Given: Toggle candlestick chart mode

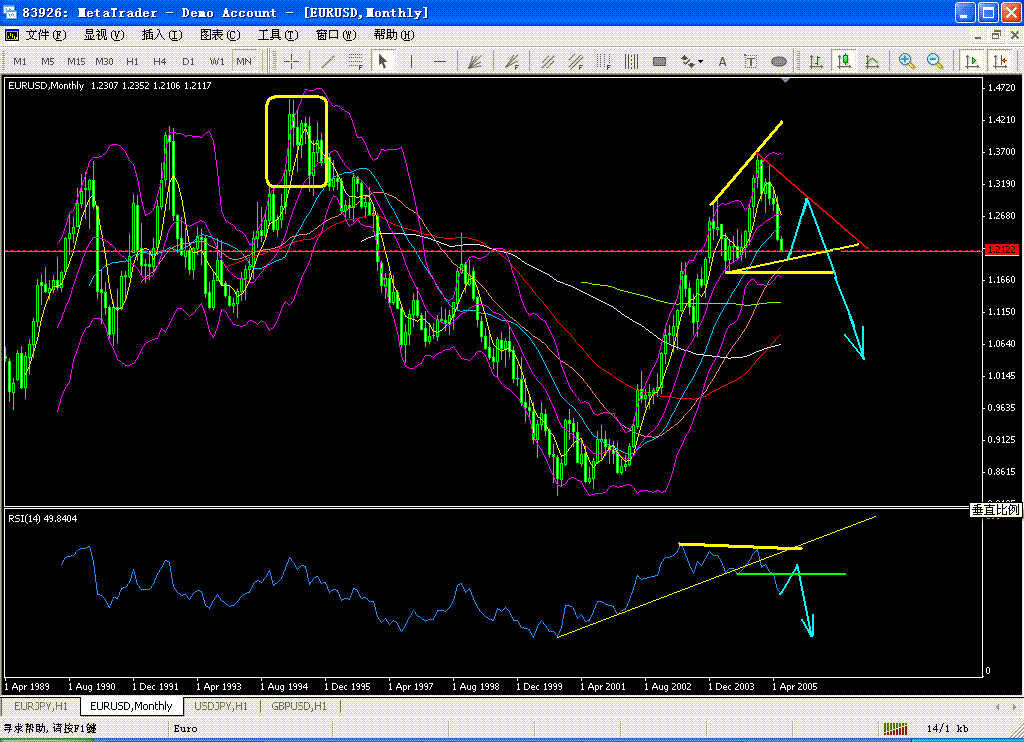Looking at the screenshot, I should click(844, 61).
